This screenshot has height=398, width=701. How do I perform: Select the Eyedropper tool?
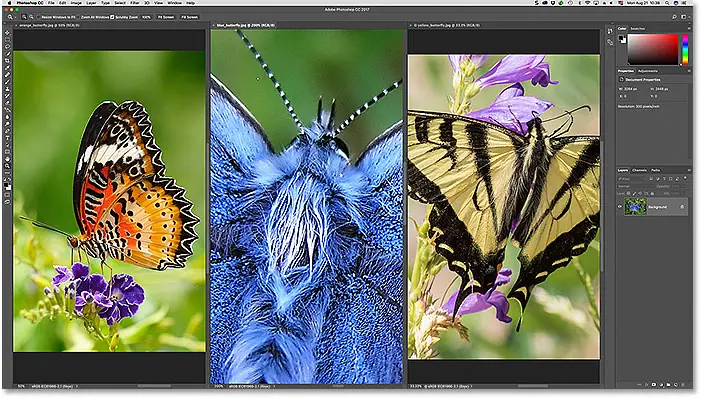pyautogui.click(x=8, y=67)
